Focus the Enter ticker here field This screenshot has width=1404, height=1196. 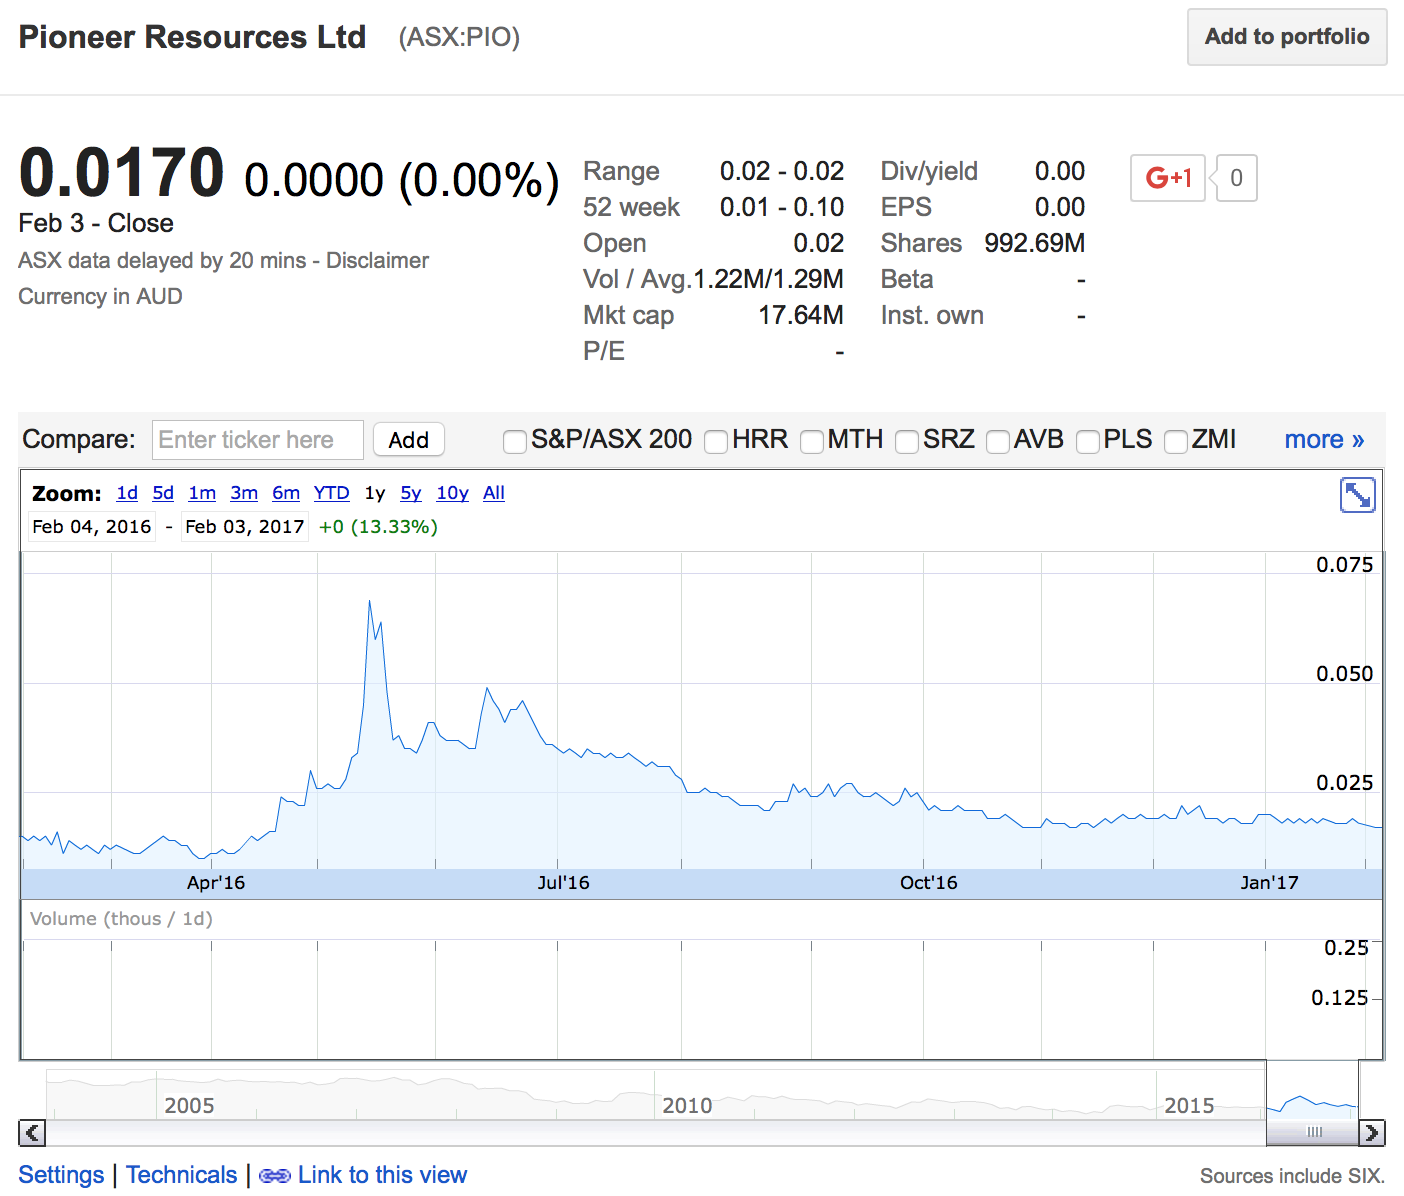(258, 440)
